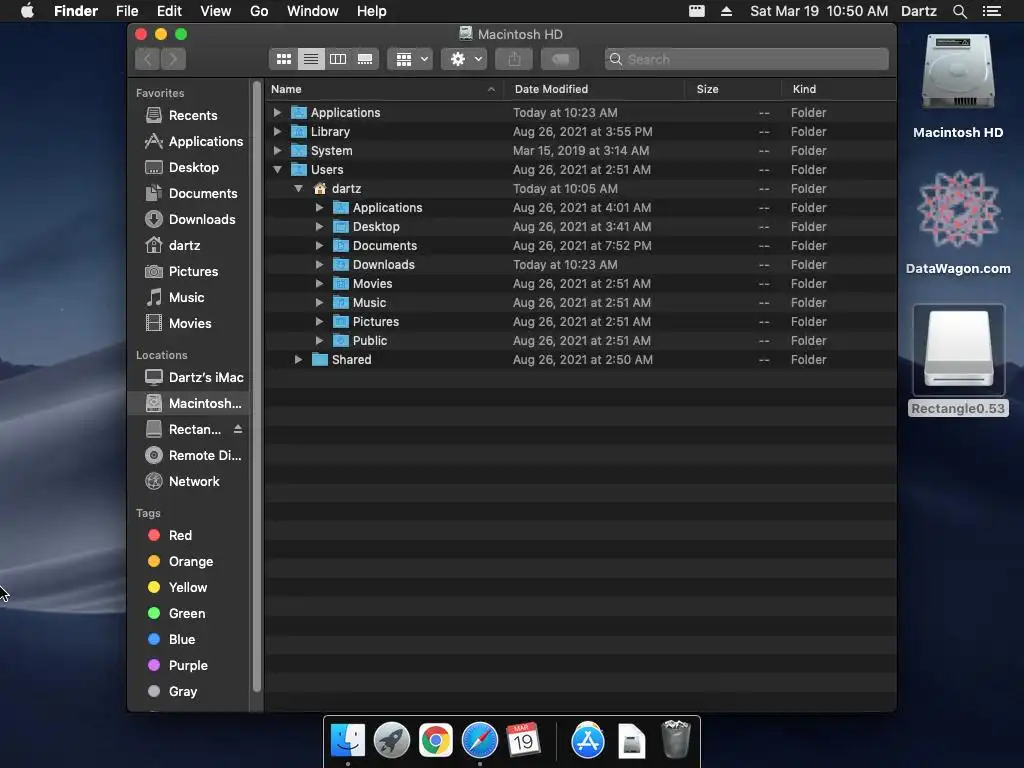Image resolution: width=1024 pixels, height=768 pixels.
Task: Select the Desktop folder under dartz
Action: coord(580,227)
